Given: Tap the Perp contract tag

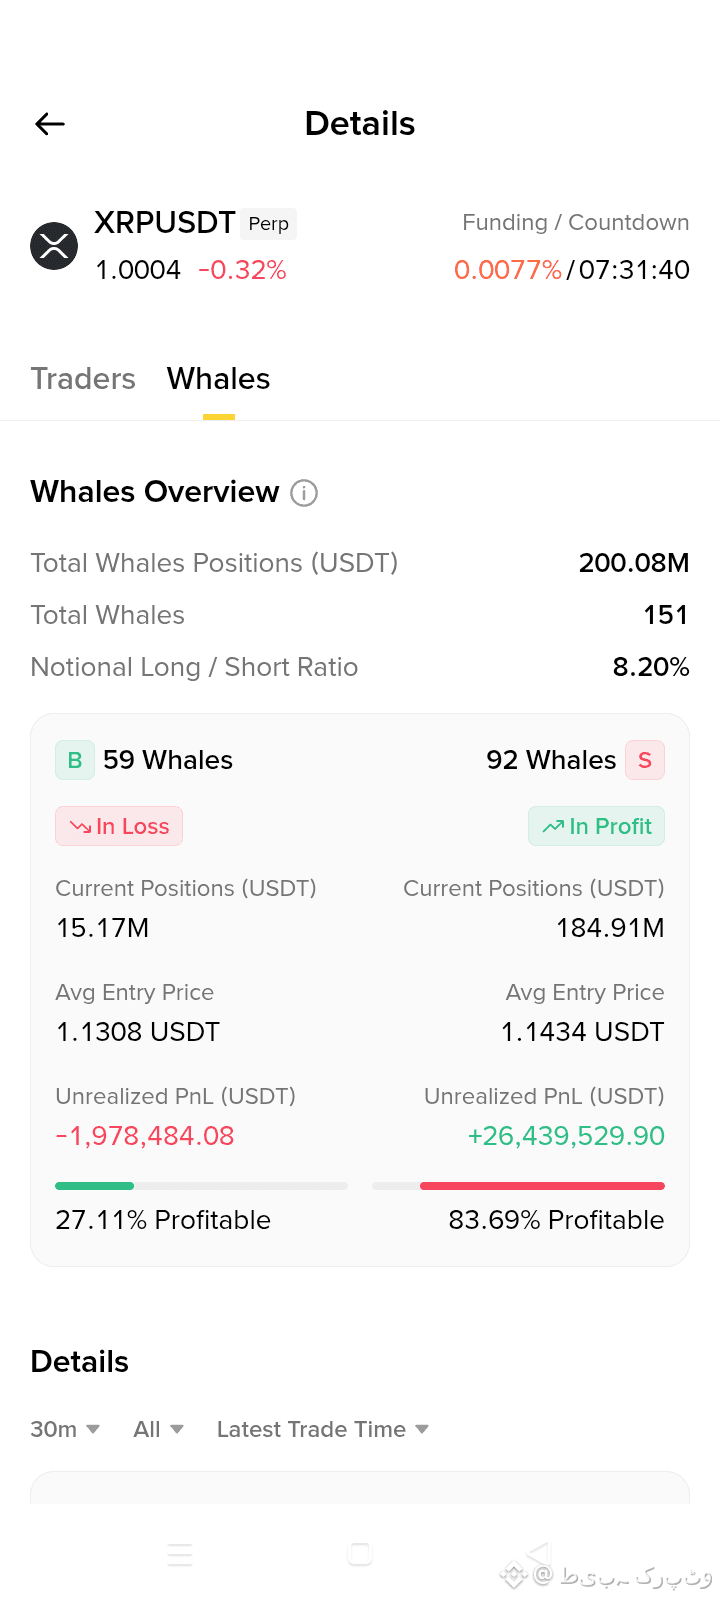Looking at the screenshot, I should coord(269,223).
